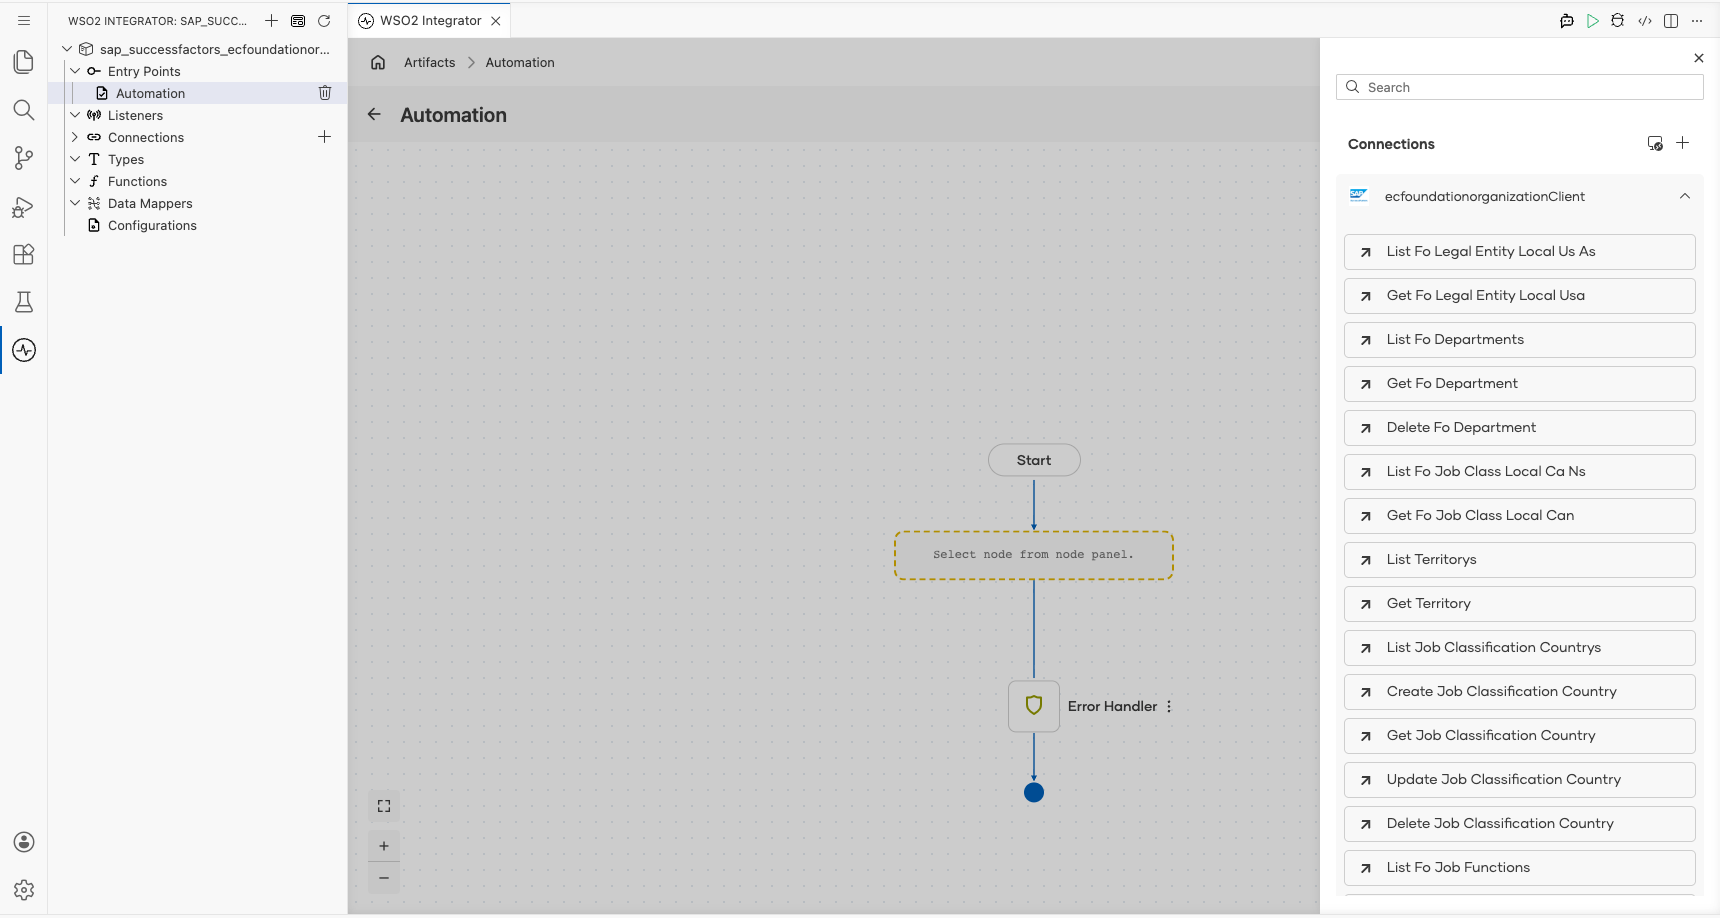Viewport: 1720px width, 918px height.
Task: Open the Explorer view in activity bar
Action: (x=24, y=62)
